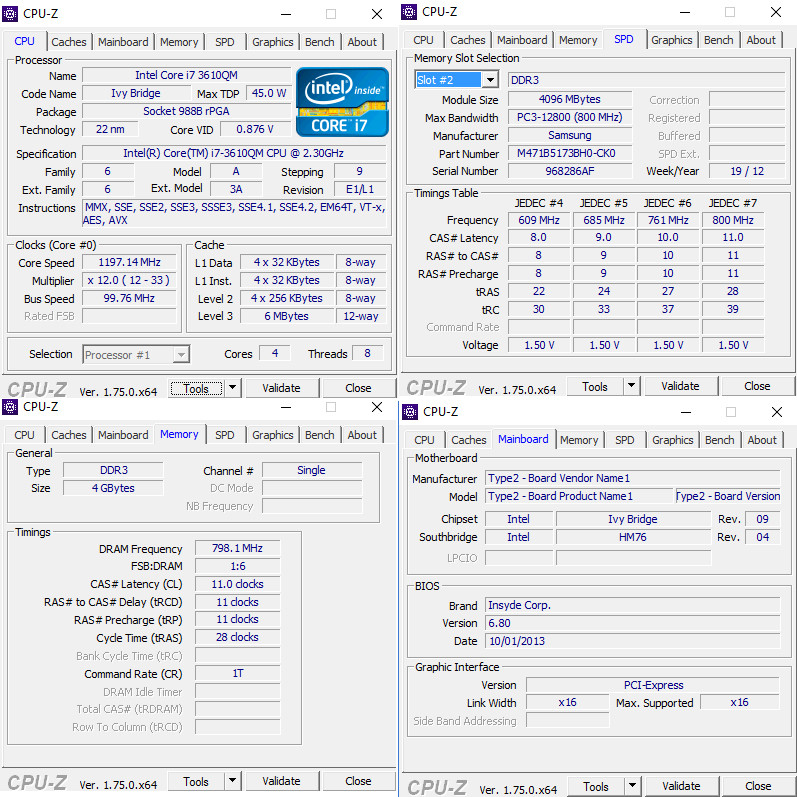Click Max TDP value 45.0 W
The image size is (797, 797).
click(268, 94)
